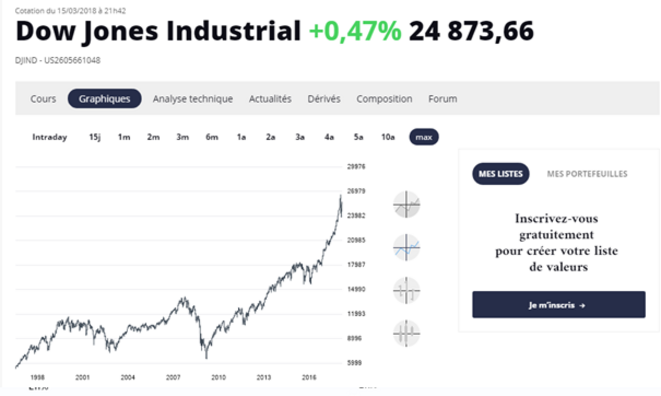Select the blue line chart style icon
The image size is (661, 396).
406,248
